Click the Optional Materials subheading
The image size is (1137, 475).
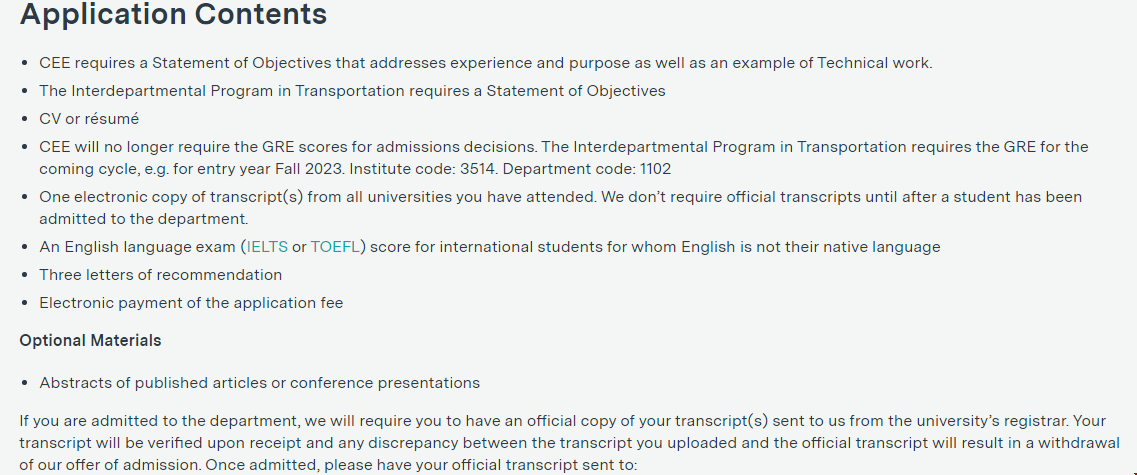click(x=91, y=340)
